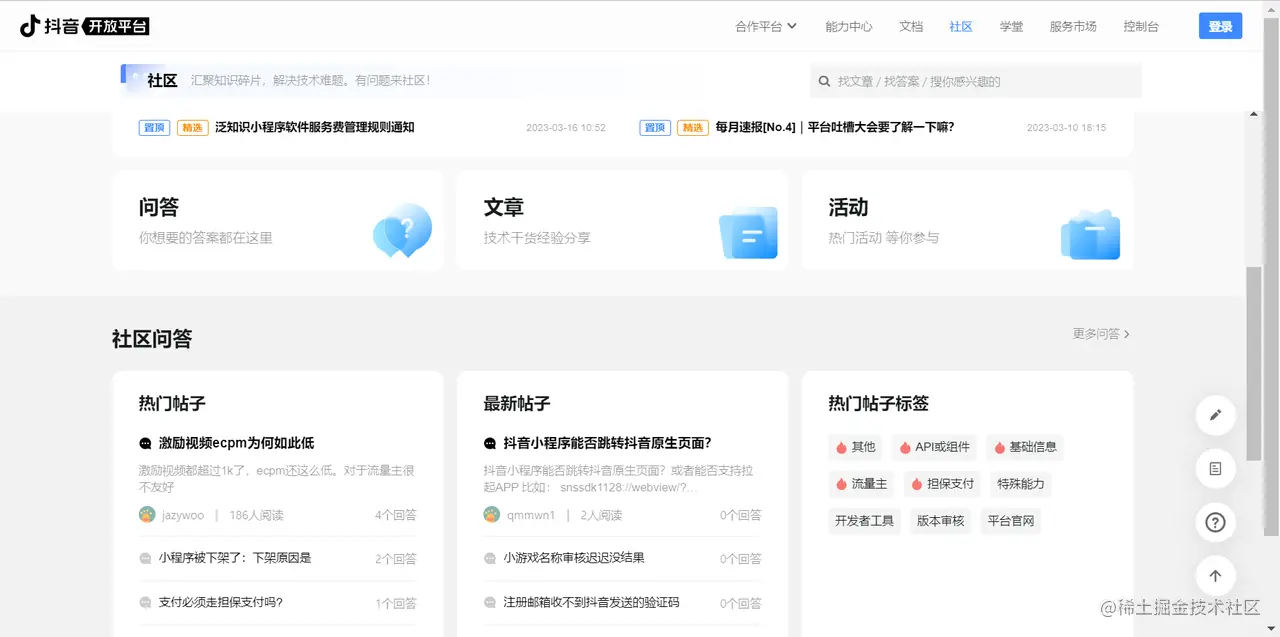Click chat icon beside 激励视频ecpm为何如此低
1280x637 pixels.
[x=146, y=443]
